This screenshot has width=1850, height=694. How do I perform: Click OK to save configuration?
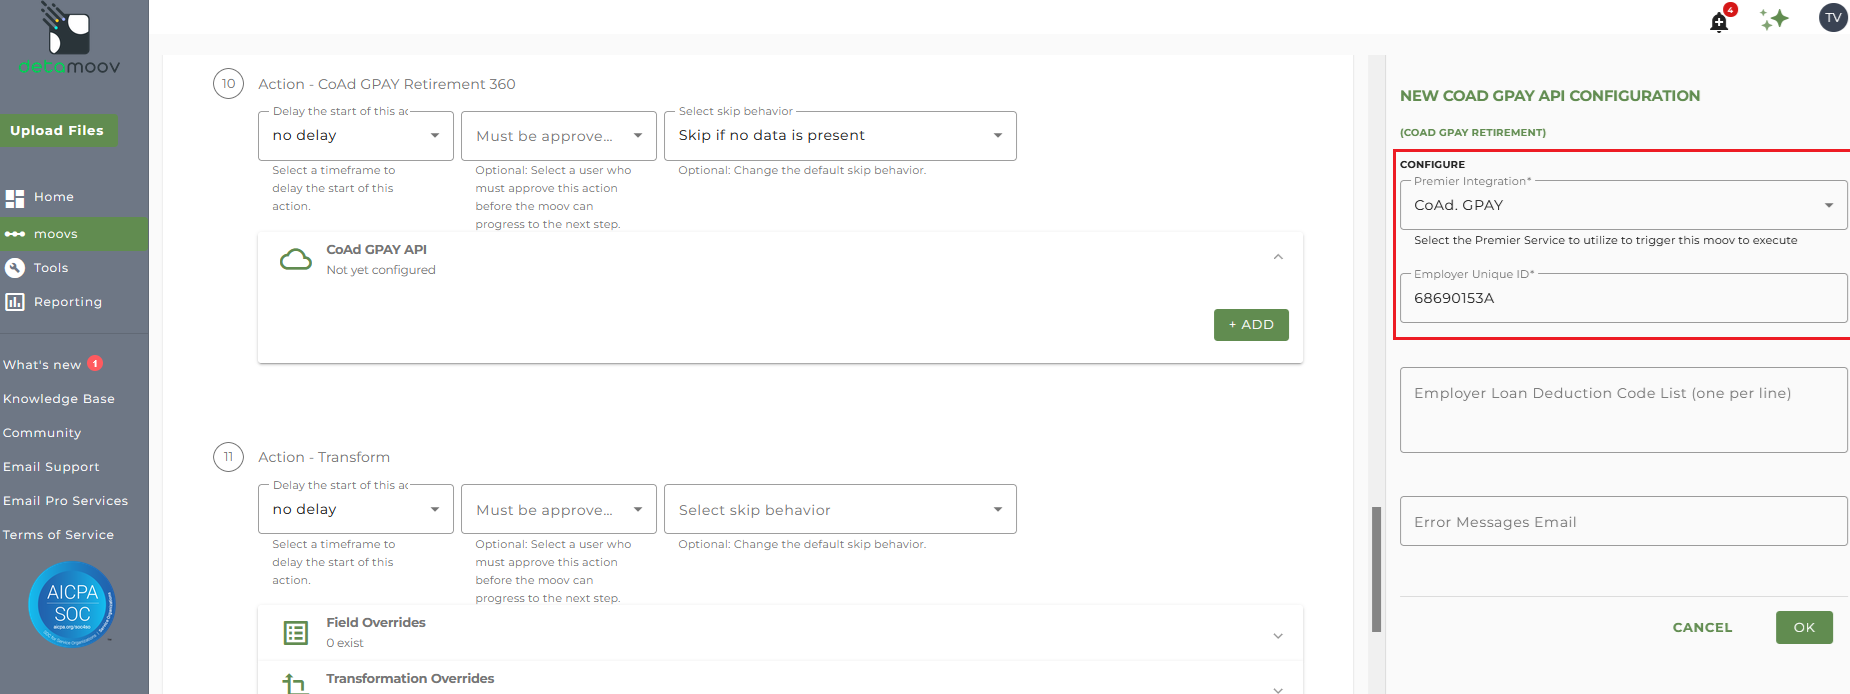tap(1804, 627)
